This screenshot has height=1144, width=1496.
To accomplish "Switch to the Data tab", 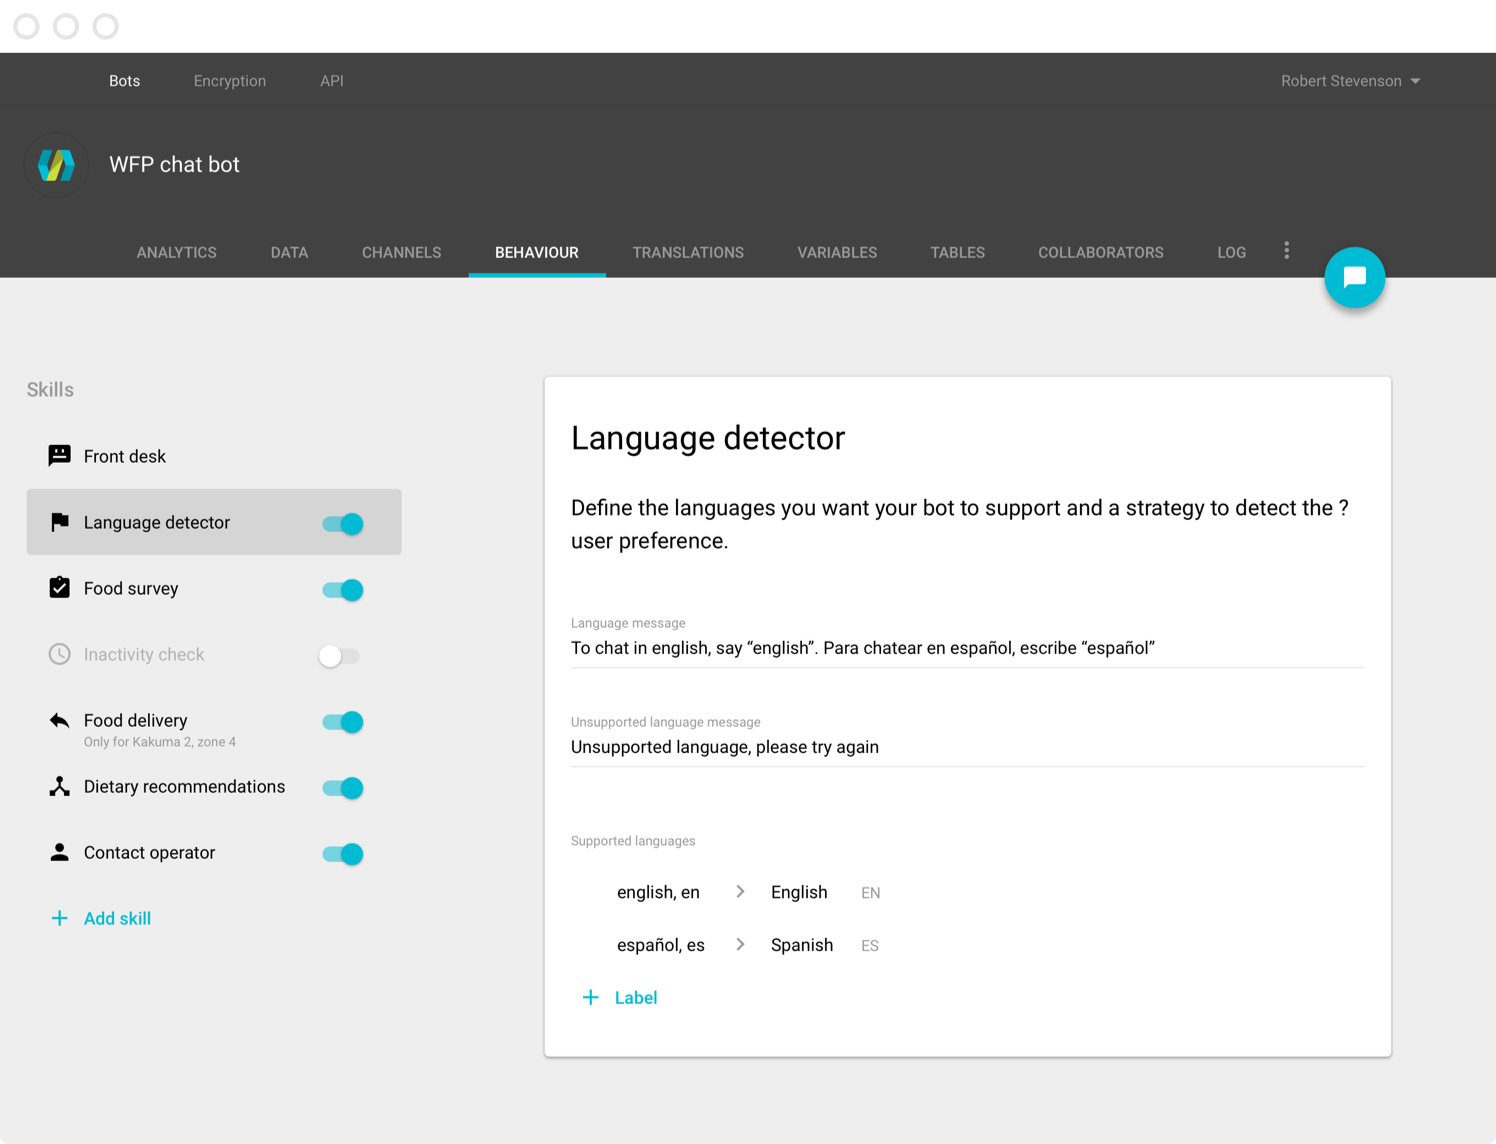I will [289, 252].
